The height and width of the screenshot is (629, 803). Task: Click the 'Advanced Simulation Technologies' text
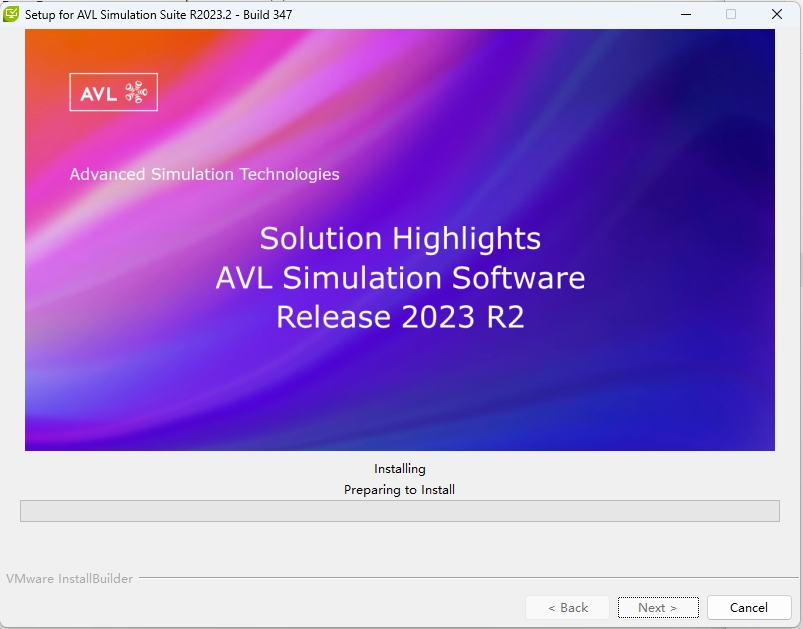(x=203, y=174)
